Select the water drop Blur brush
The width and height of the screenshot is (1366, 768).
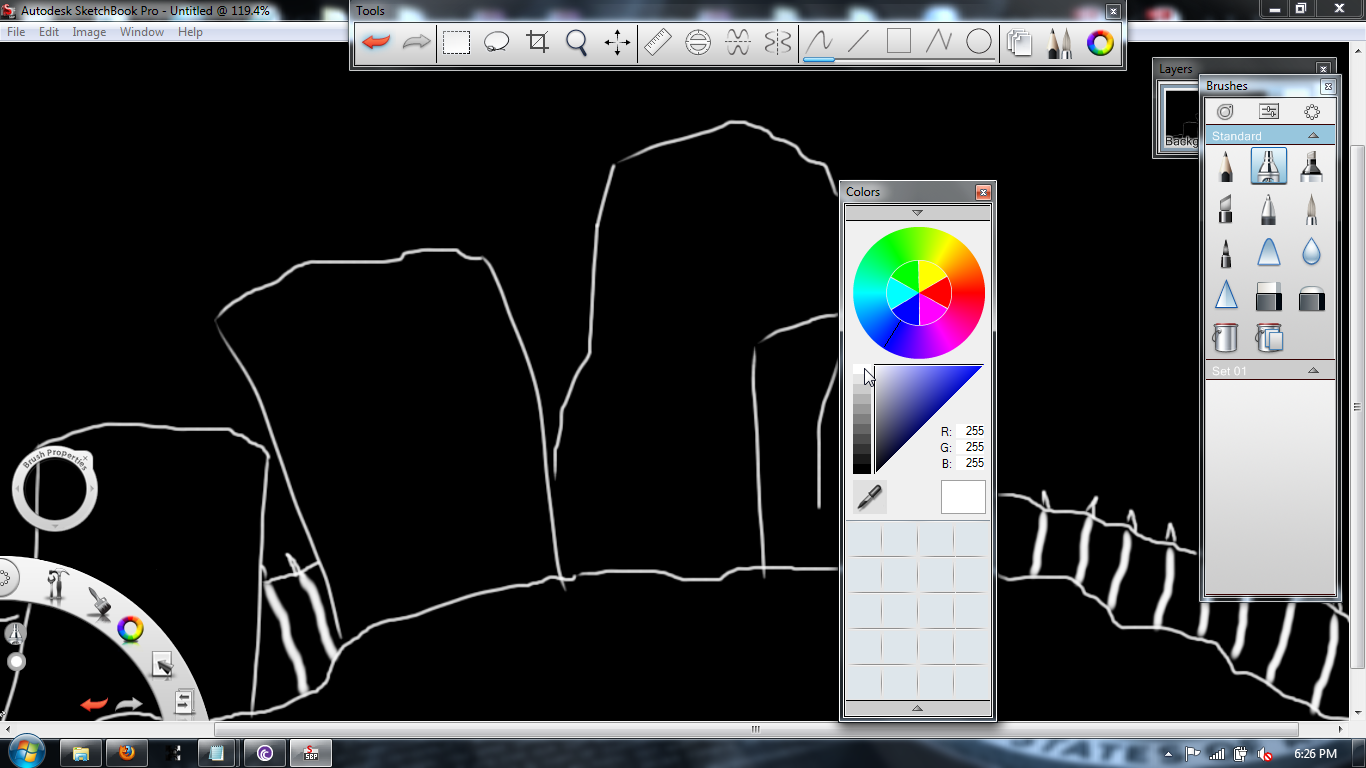(x=1312, y=252)
